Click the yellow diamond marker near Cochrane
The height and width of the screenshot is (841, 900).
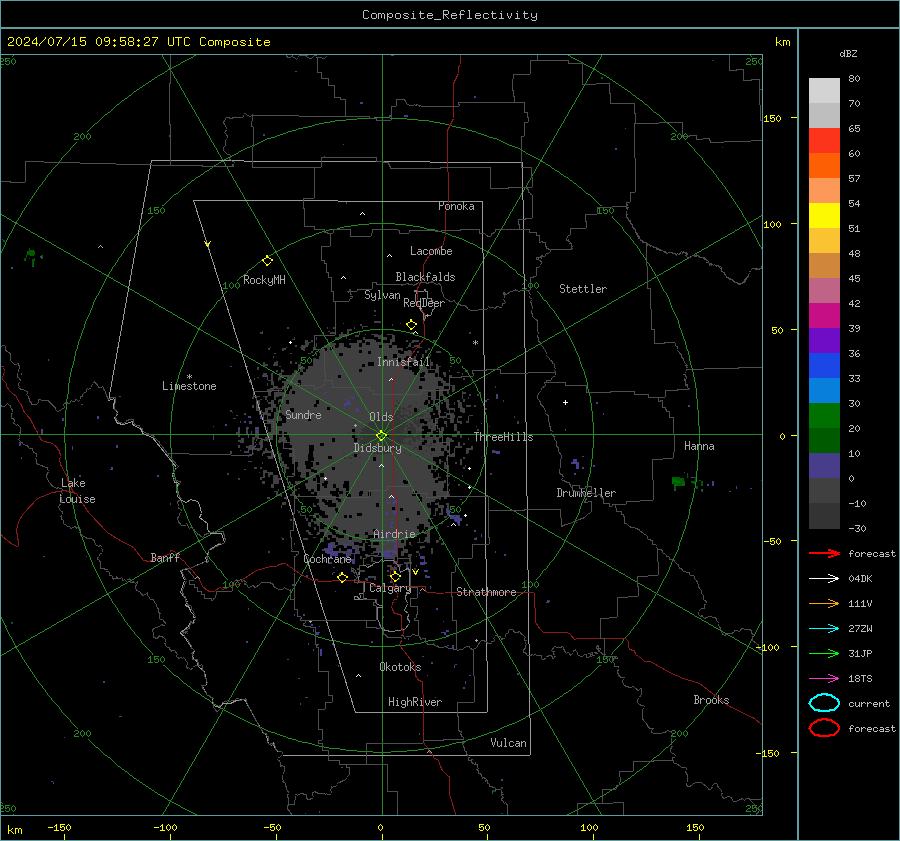[x=342, y=577]
